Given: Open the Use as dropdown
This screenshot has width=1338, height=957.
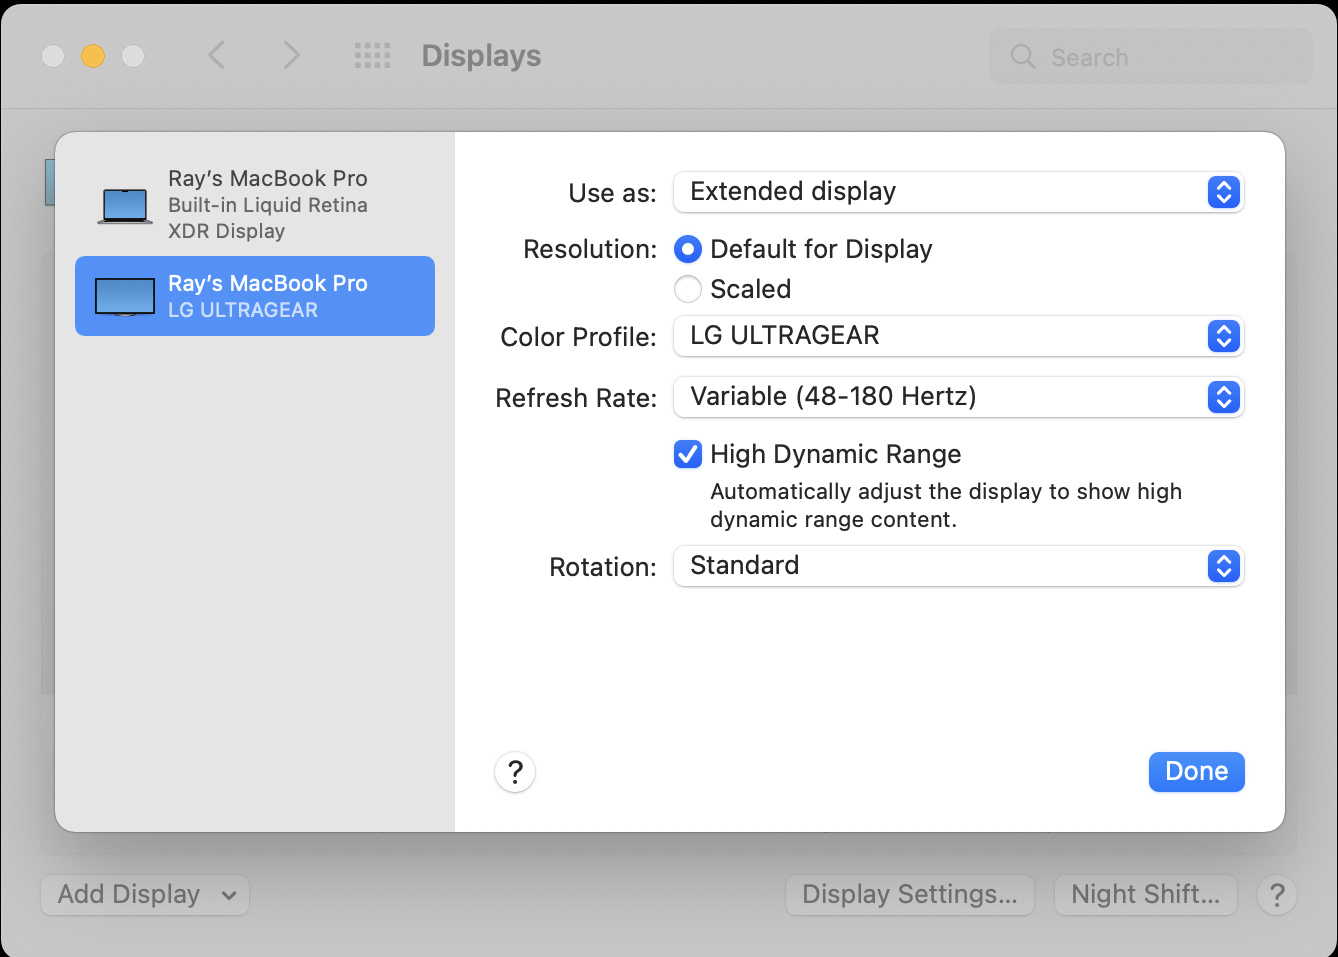Looking at the screenshot, I should click(x=958, y=192).
